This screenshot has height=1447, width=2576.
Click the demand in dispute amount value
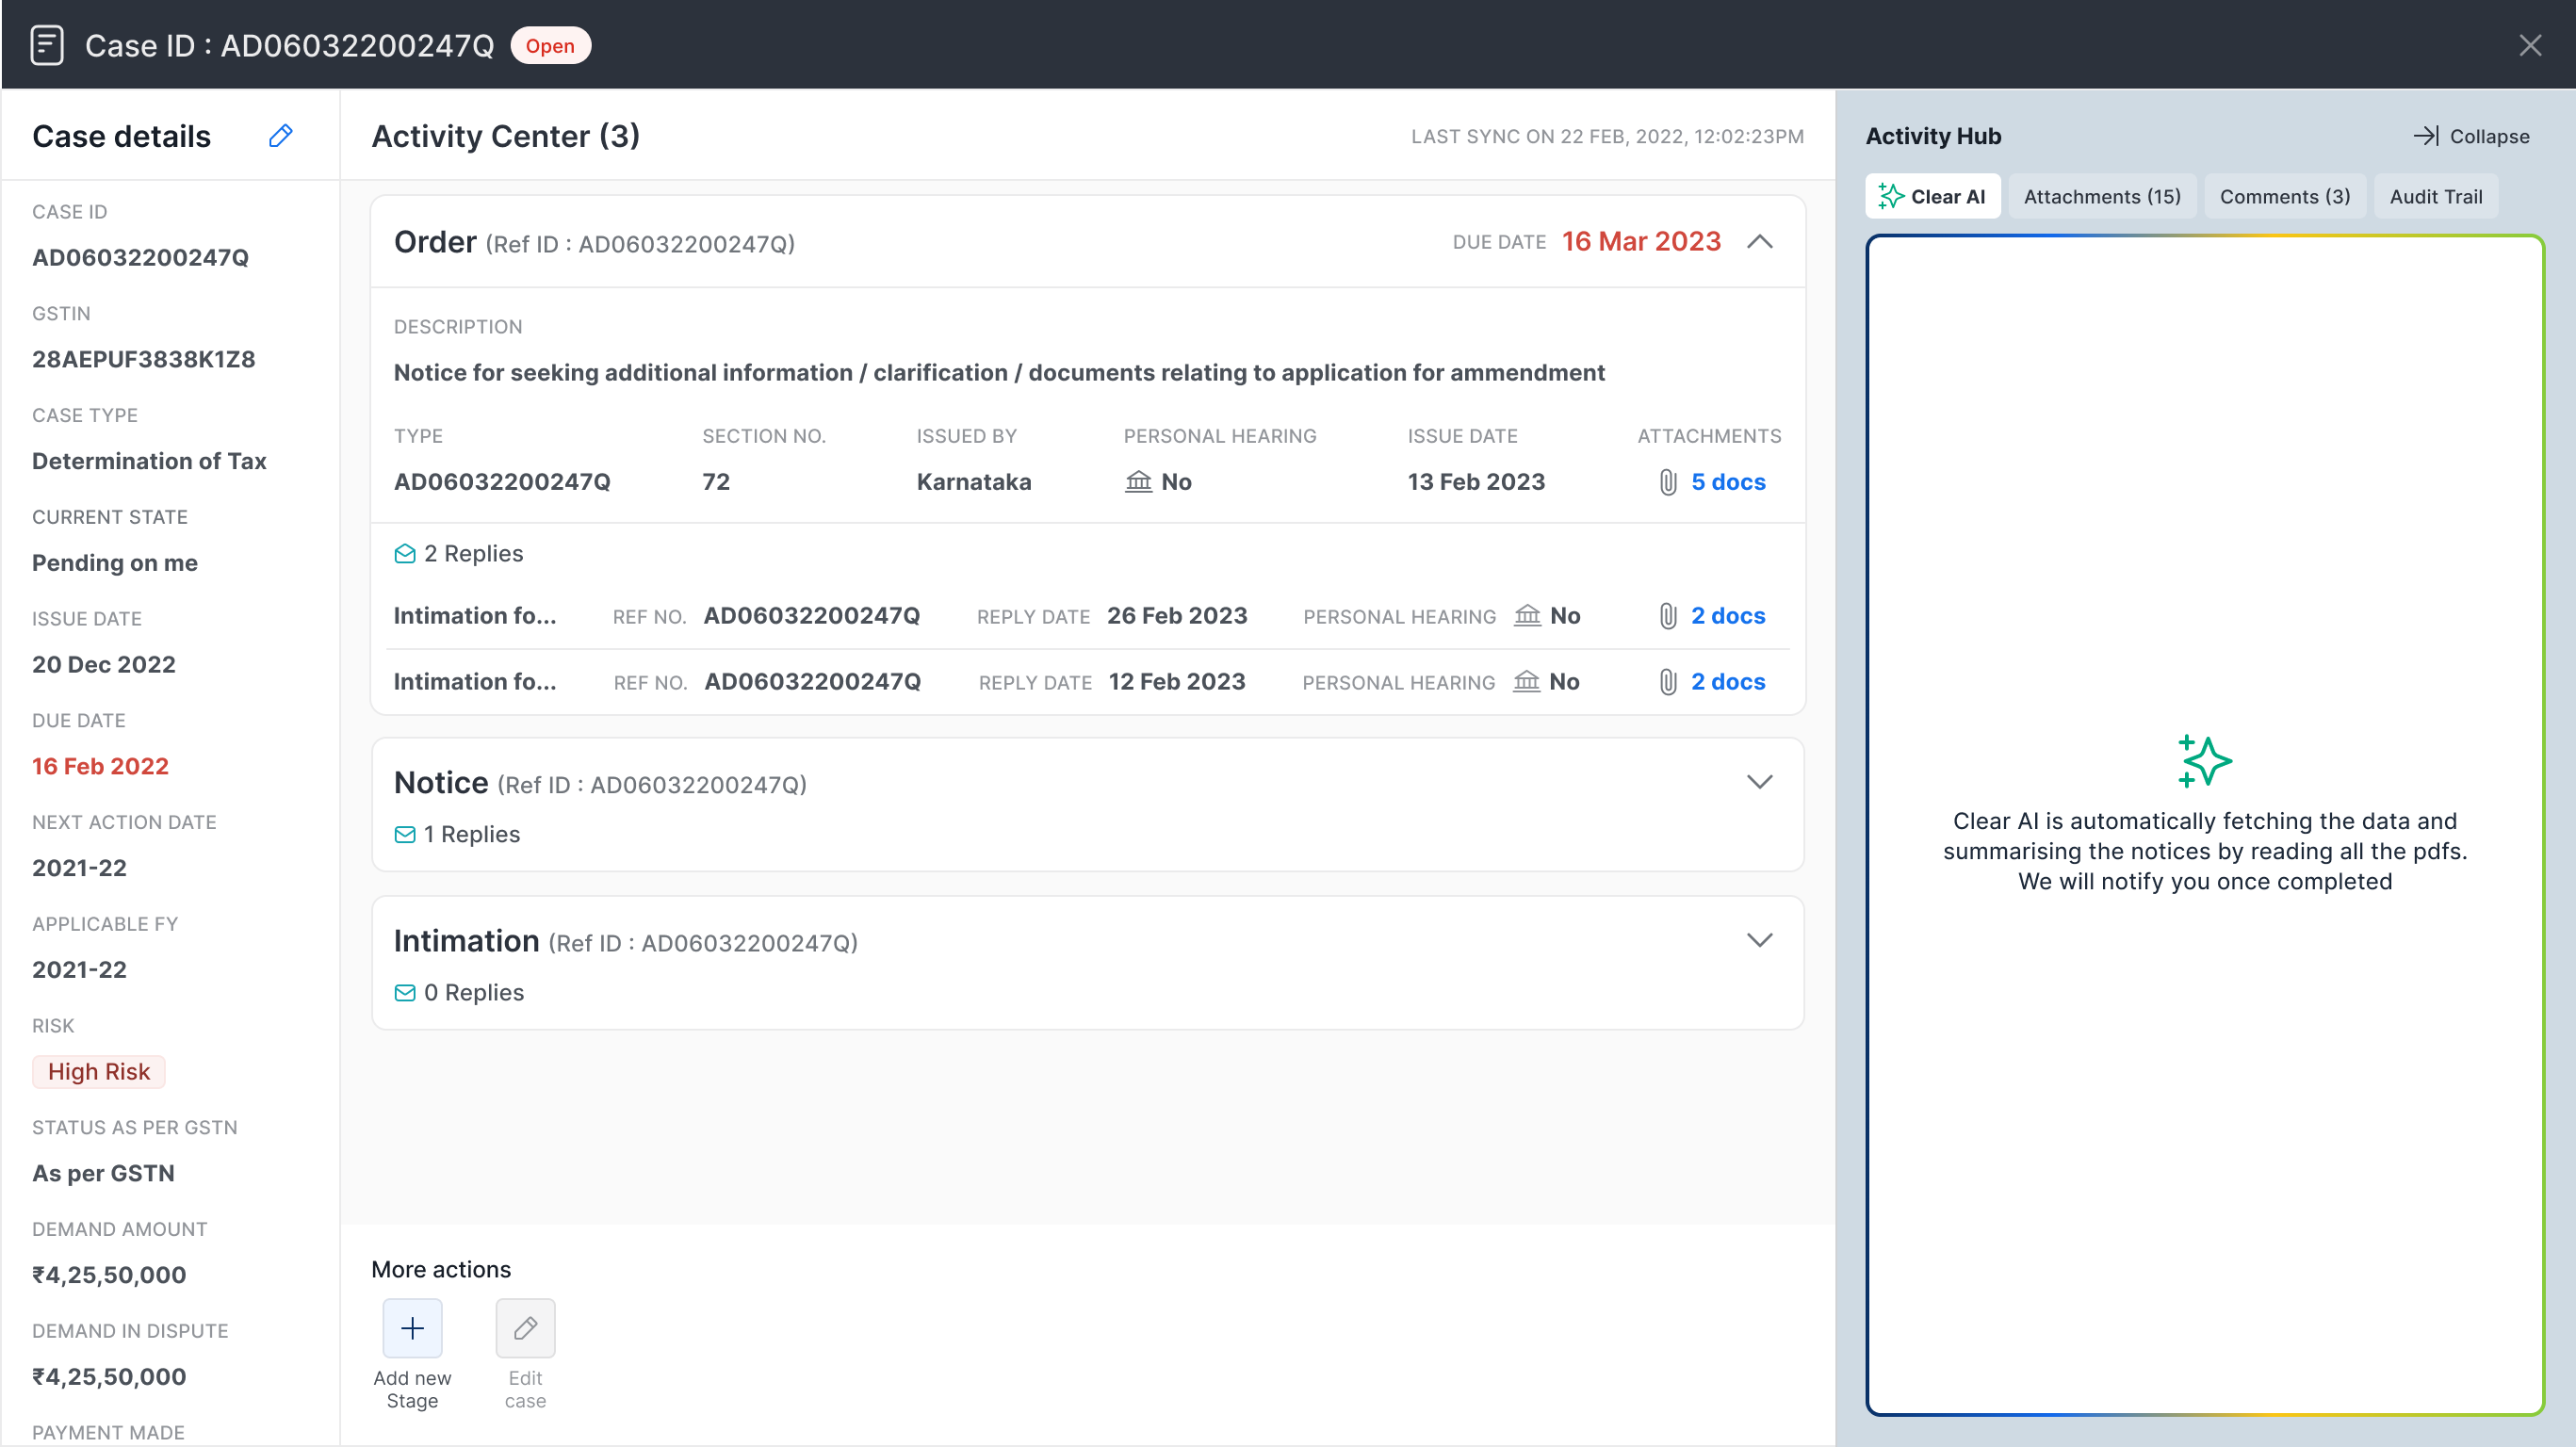click(x=109, y=1377)
